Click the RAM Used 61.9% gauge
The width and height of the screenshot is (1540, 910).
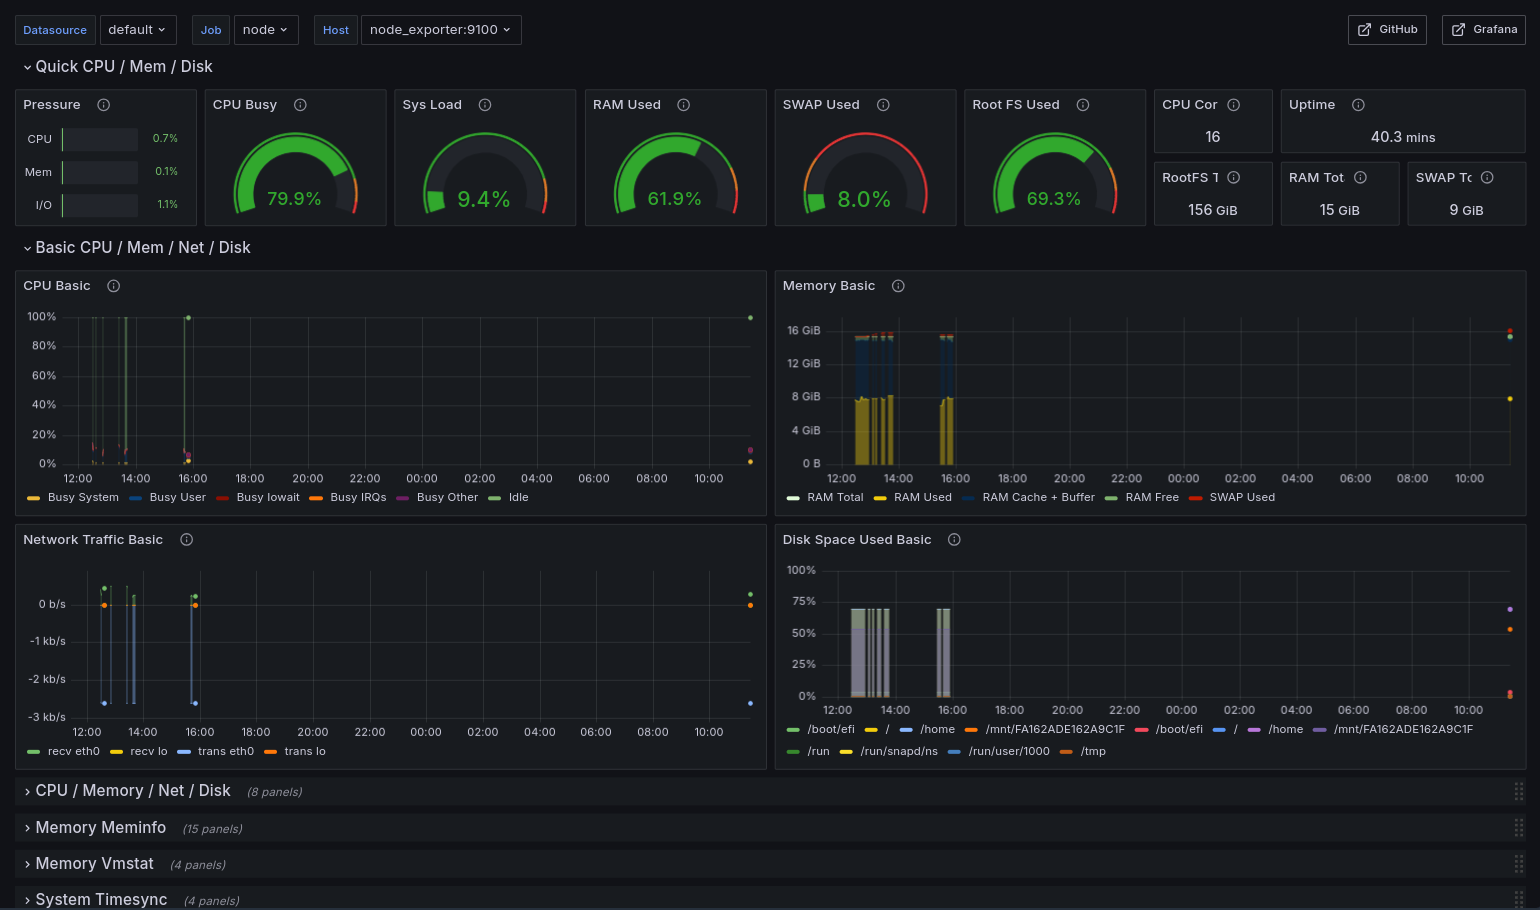675,174
